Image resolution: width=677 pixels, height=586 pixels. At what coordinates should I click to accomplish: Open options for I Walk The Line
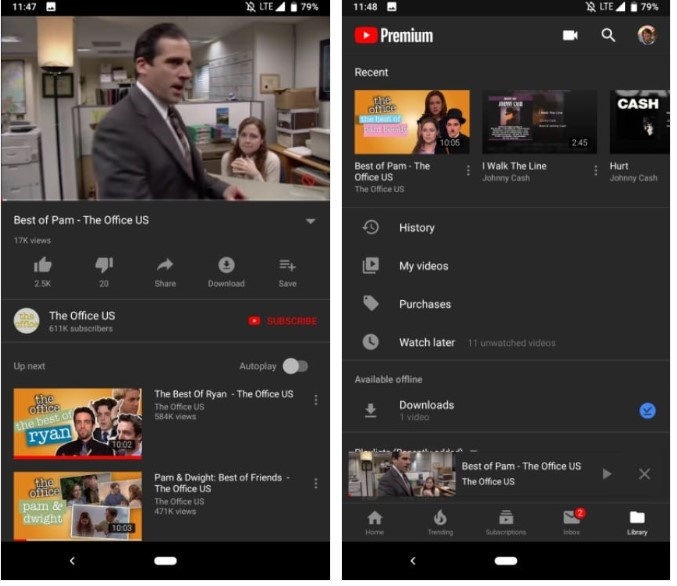tap(596, 171)
